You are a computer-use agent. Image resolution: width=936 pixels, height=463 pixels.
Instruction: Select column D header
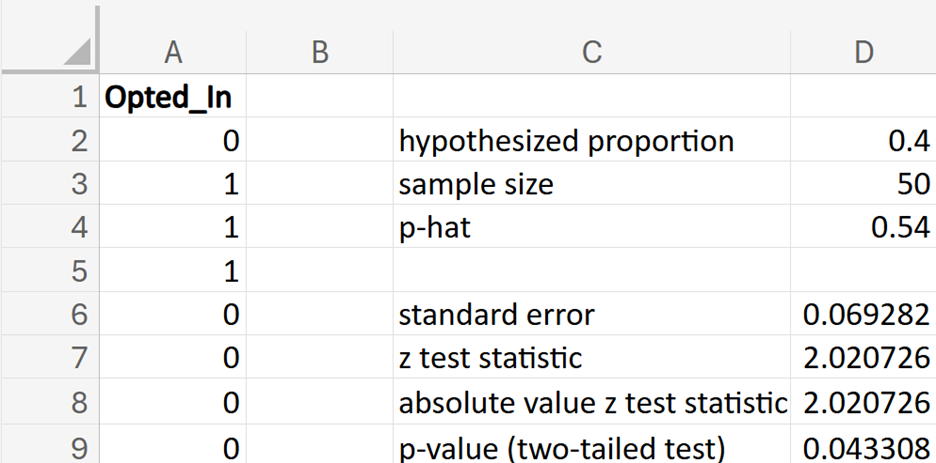863,53
